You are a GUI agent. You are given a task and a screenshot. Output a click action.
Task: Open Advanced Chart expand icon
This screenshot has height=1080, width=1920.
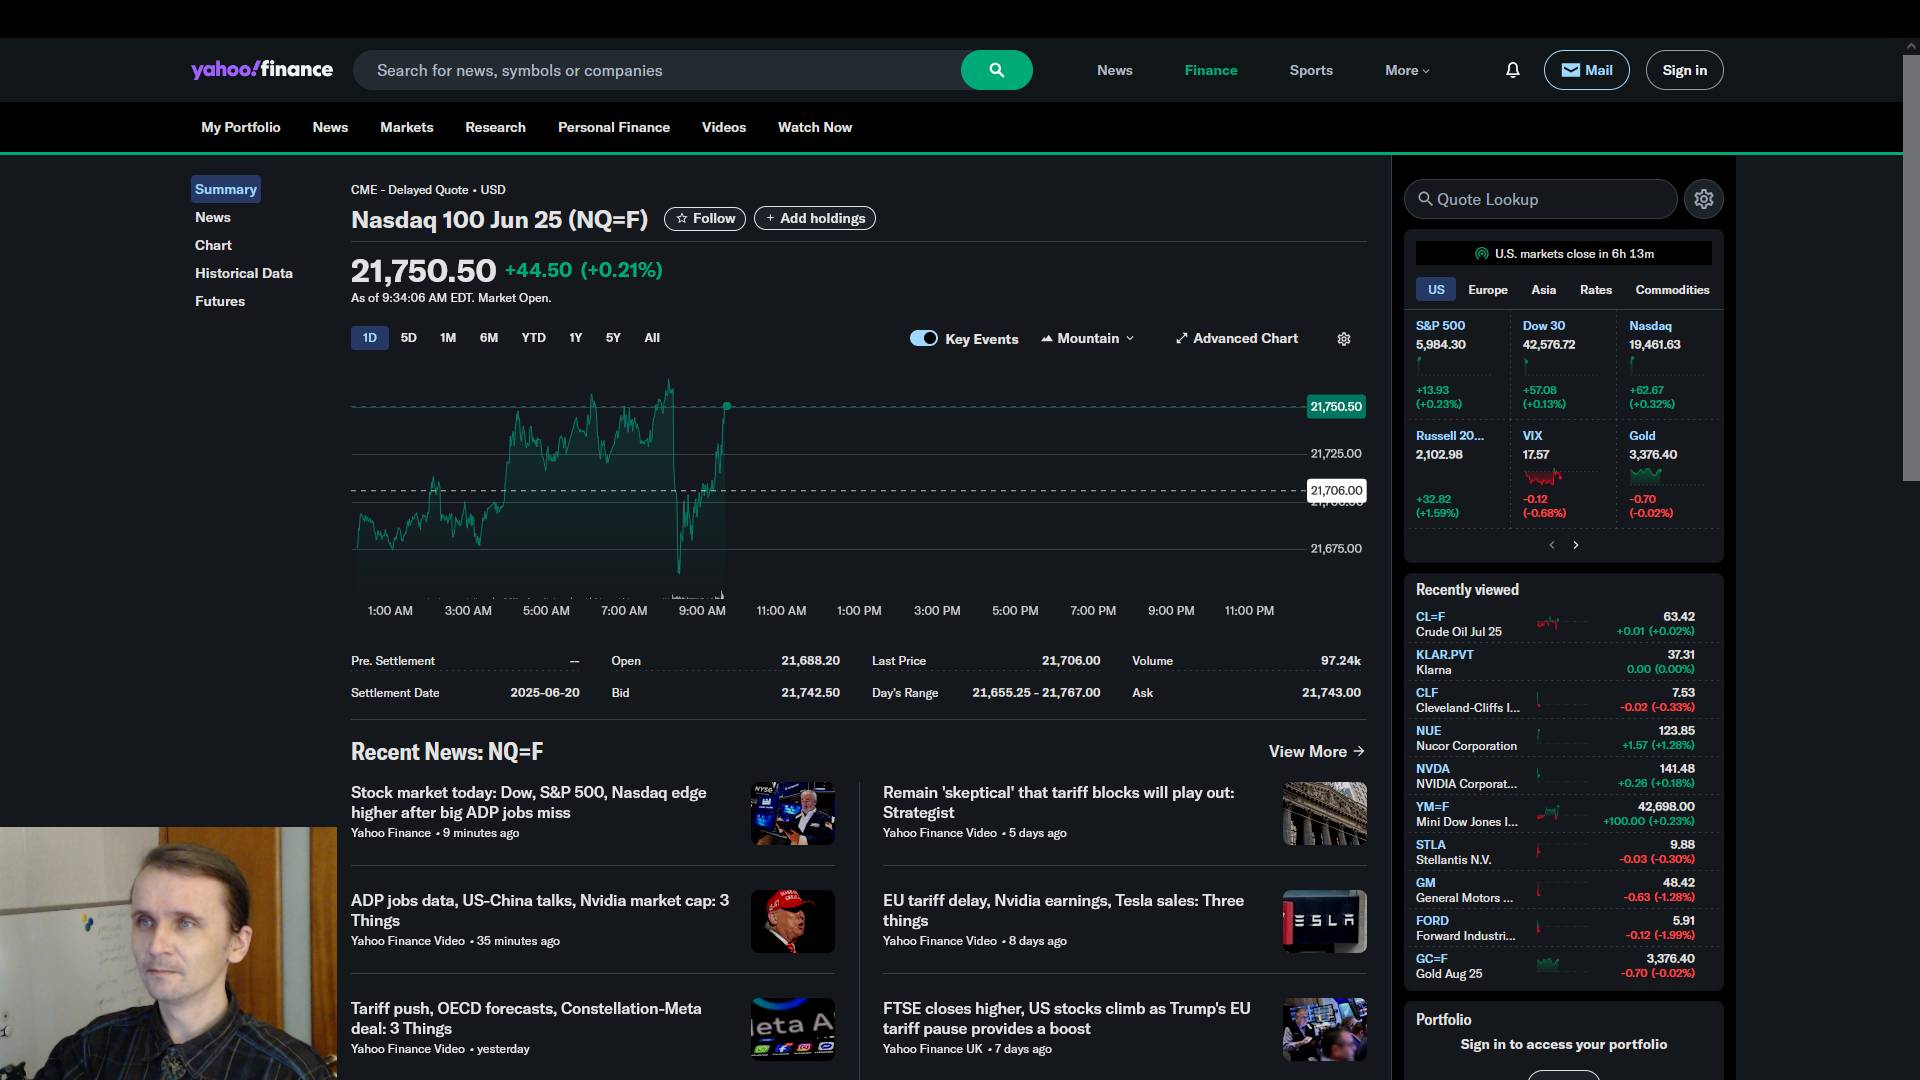1182,339
